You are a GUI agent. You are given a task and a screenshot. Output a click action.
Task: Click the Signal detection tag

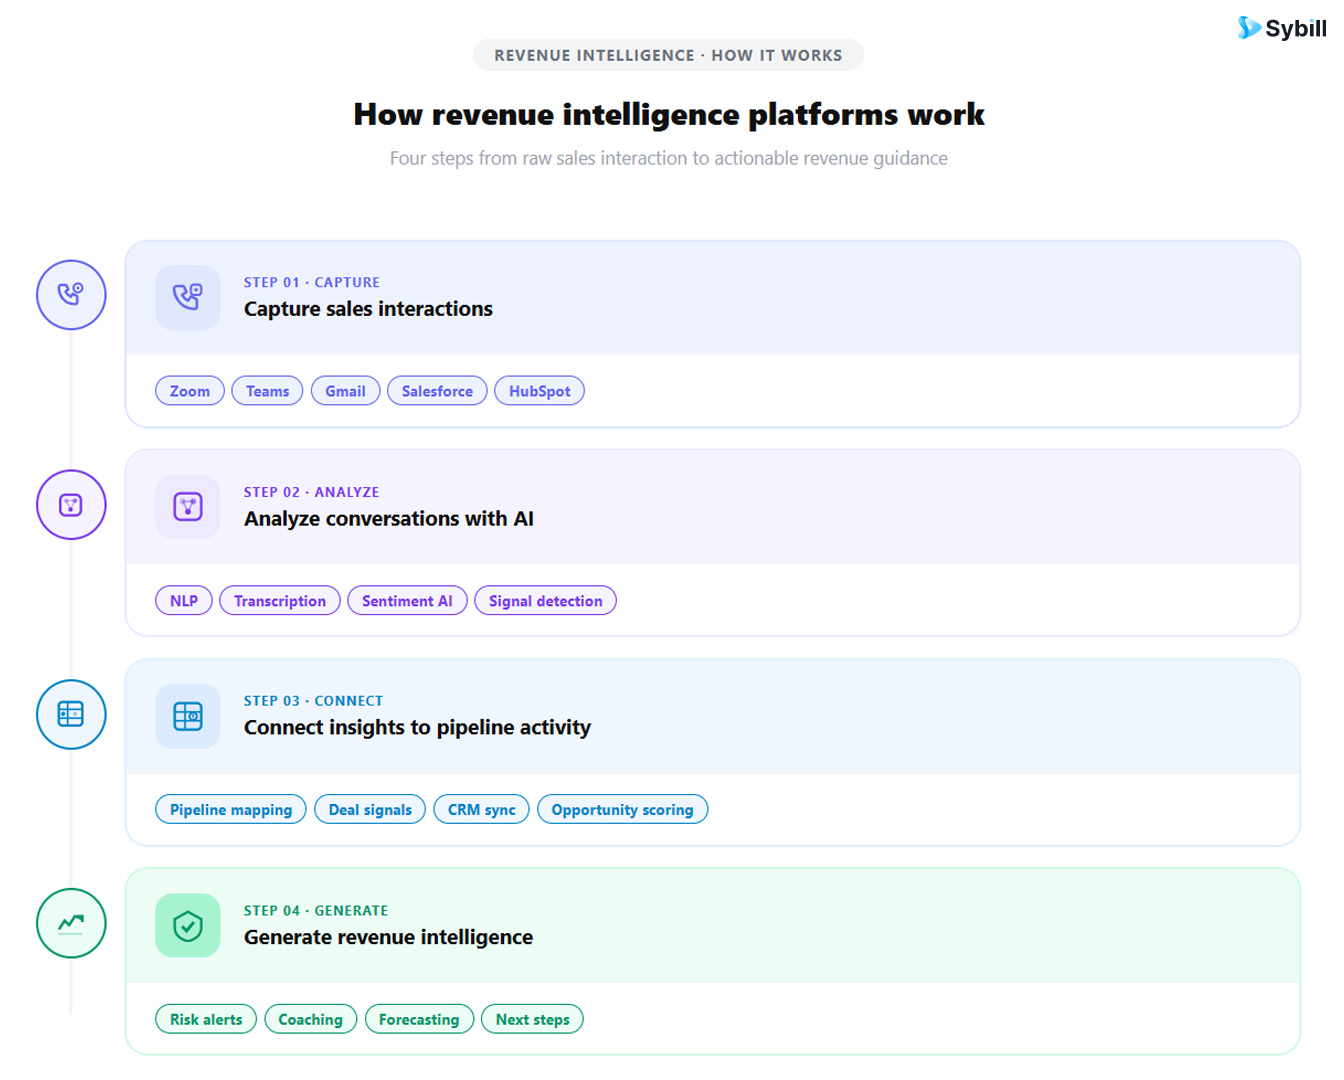(x=545, y=601)
